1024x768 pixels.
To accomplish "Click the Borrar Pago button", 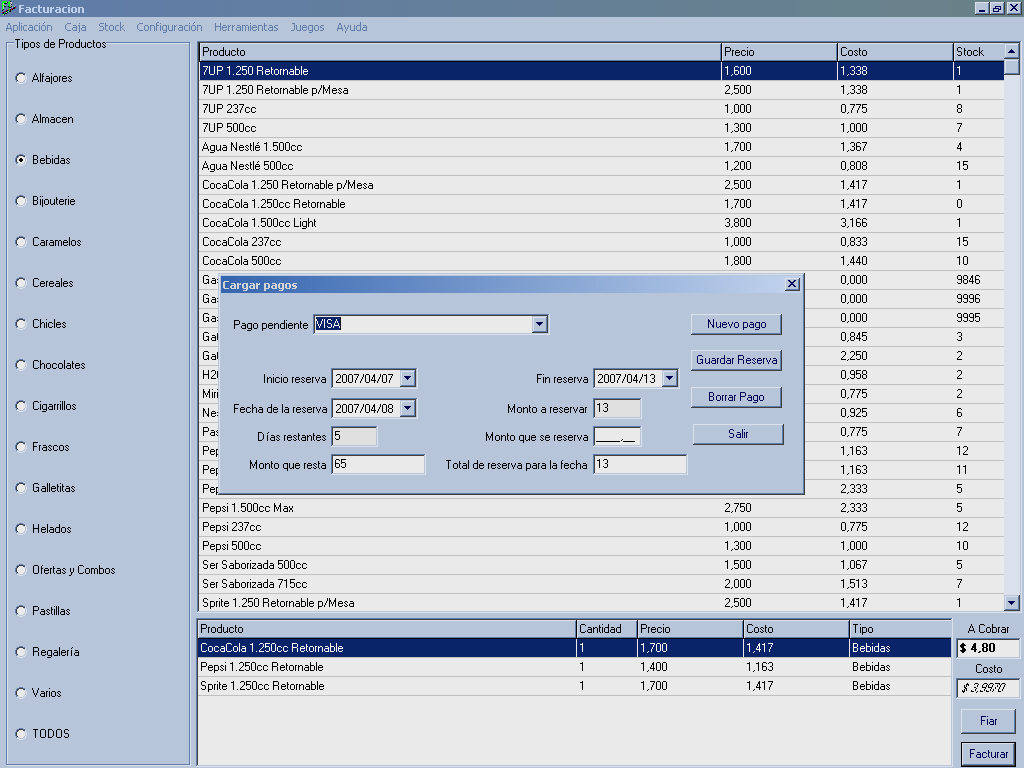I will pos(736,397).
